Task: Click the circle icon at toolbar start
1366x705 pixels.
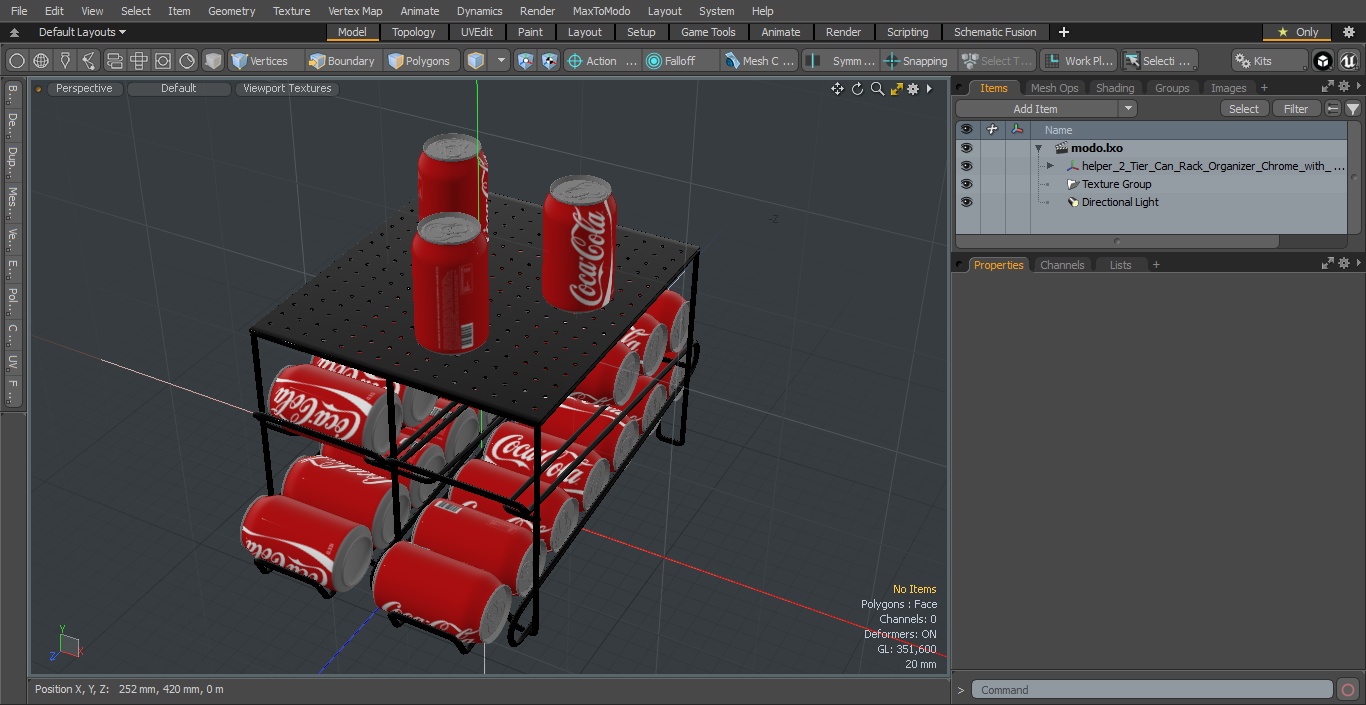Action: coord(17,61)
